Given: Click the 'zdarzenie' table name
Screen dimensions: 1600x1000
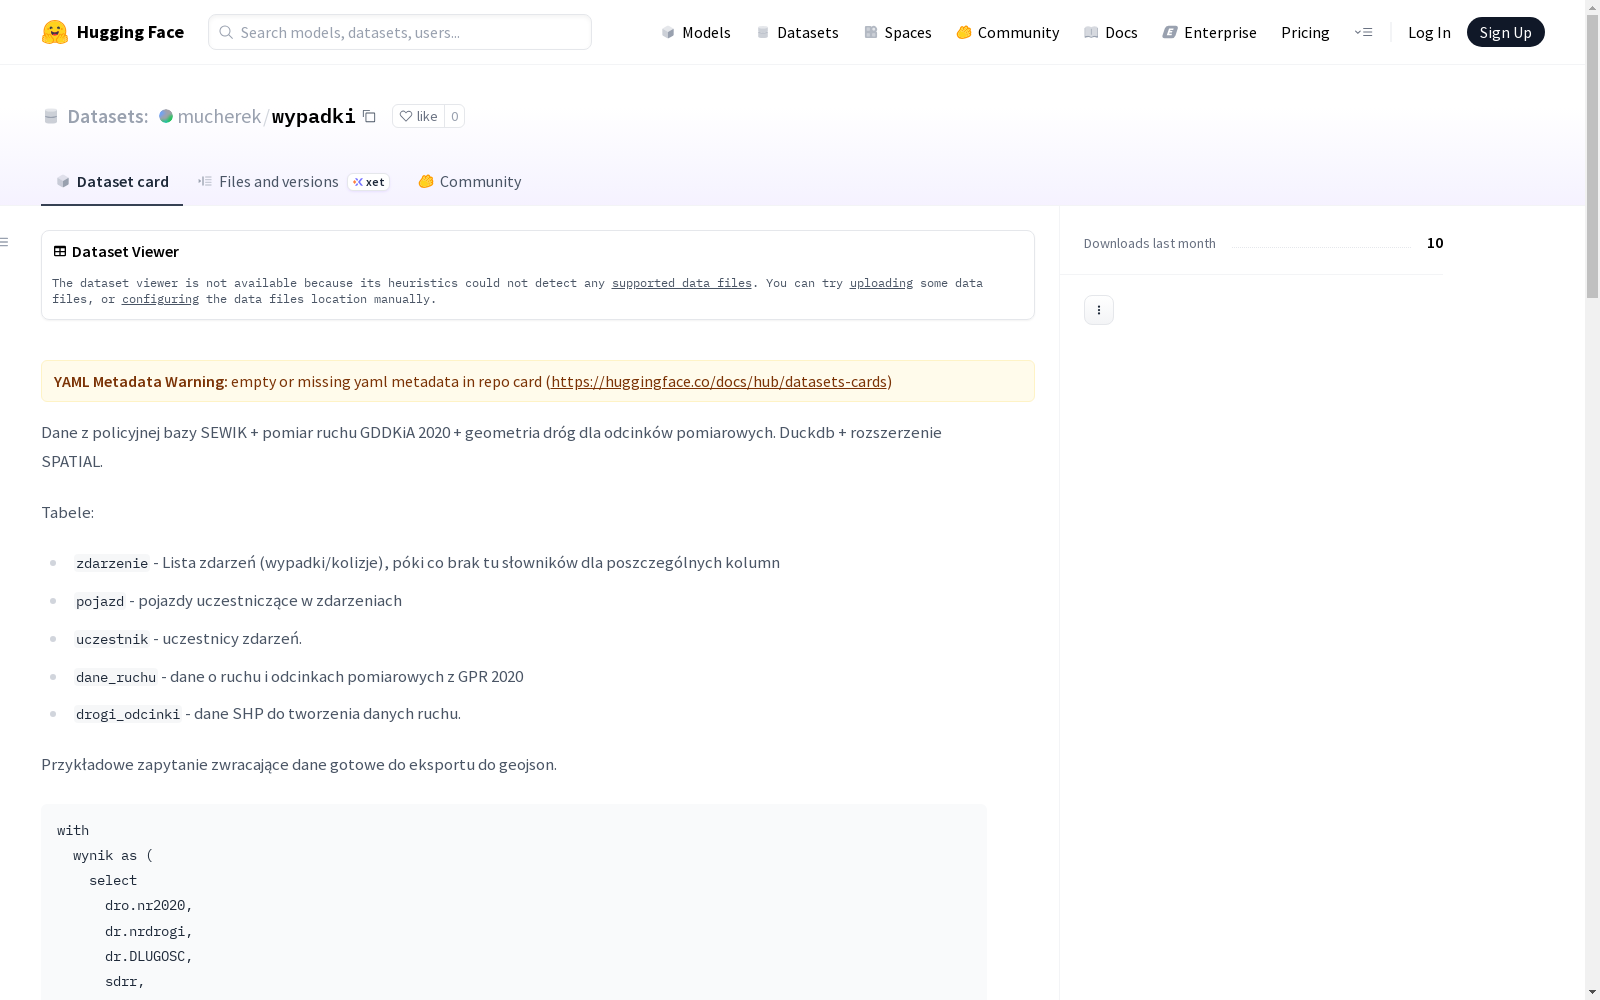Looking at the screenshot, I should (112, 563).
